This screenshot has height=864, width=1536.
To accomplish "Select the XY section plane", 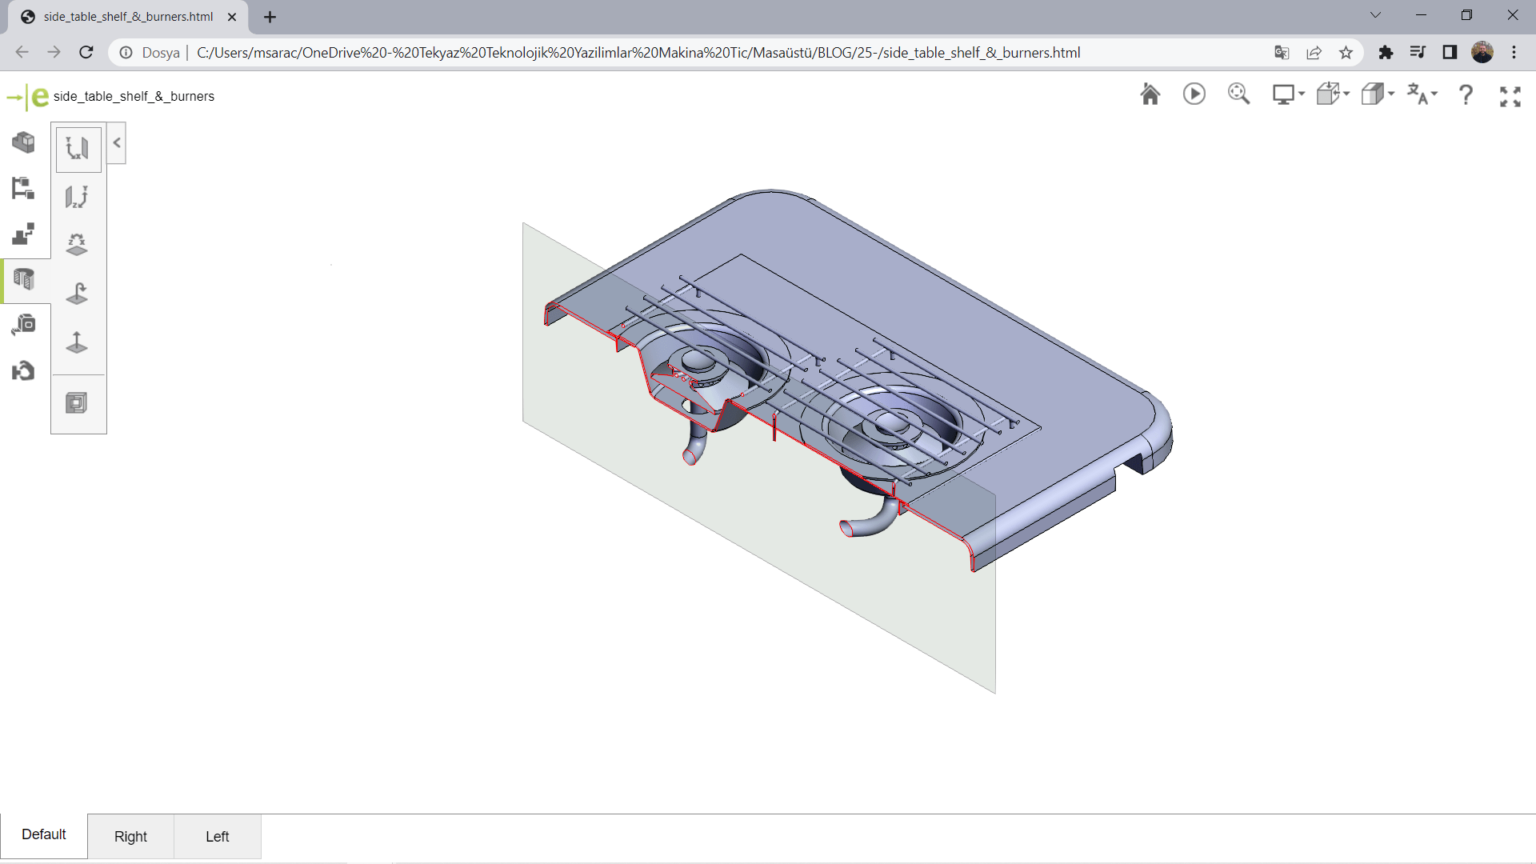I will tap(77, 148).
